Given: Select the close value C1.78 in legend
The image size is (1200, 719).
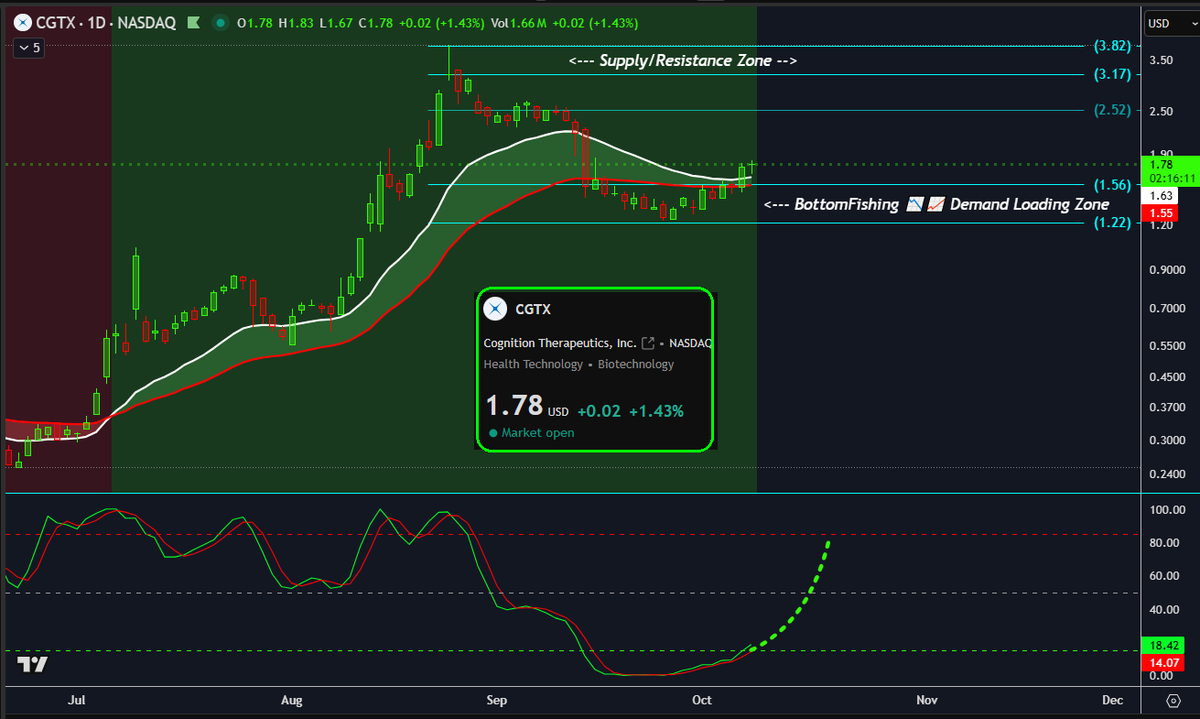Looking at the screenshot, I should click(x=376, y=22).
